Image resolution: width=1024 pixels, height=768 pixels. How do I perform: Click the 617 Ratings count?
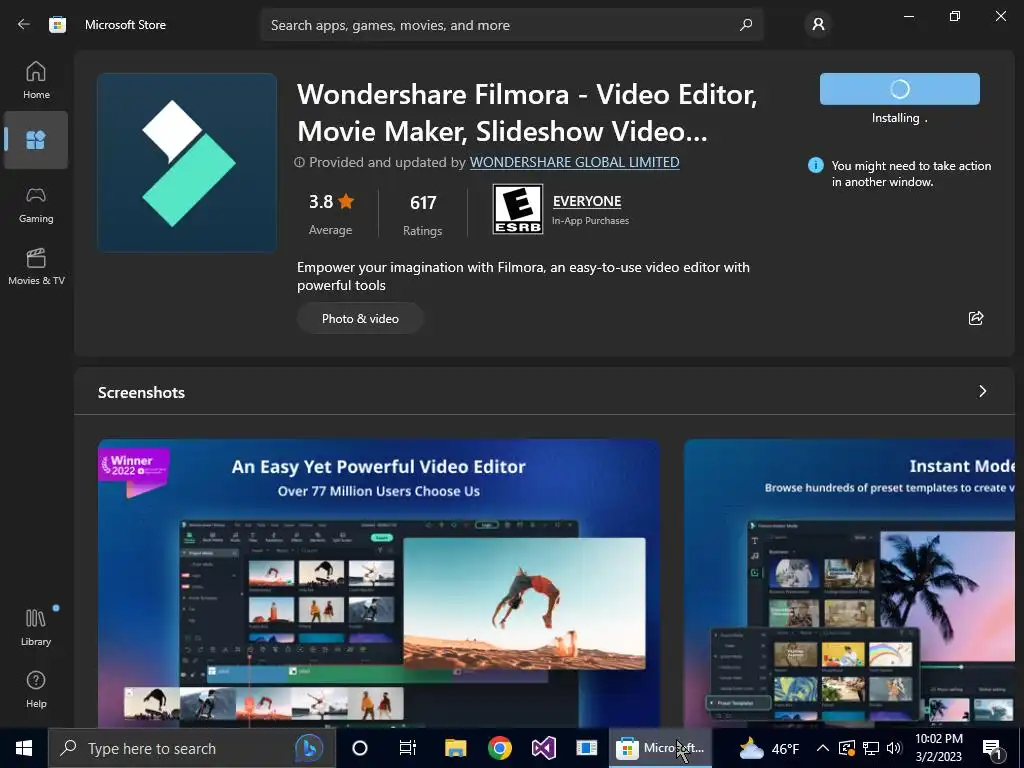pyautogui.click(x=423, y=214)
